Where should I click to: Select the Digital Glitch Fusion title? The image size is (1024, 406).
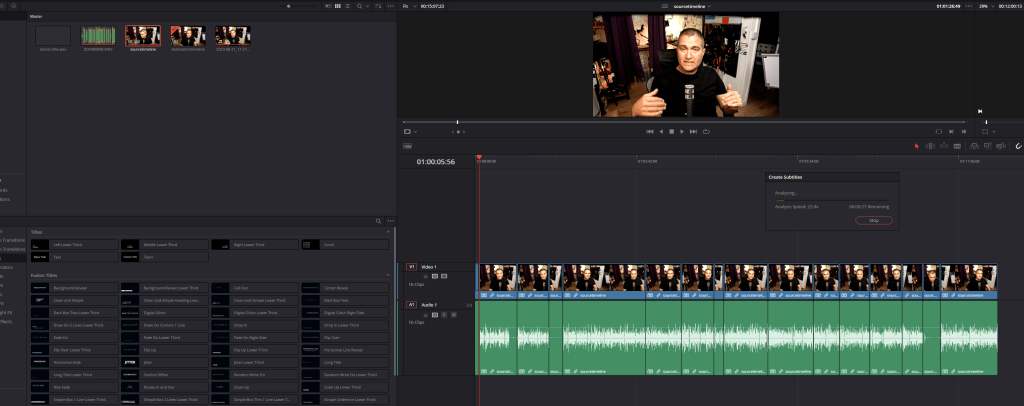tap(165, 313)
